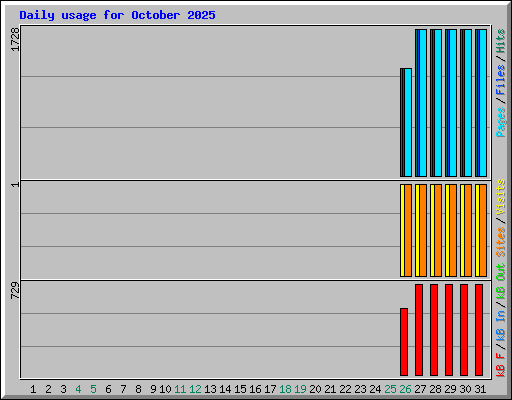The image size is (512, 400).
Task: Click day 29 on the x-axis
Action: tap(450, 389)
